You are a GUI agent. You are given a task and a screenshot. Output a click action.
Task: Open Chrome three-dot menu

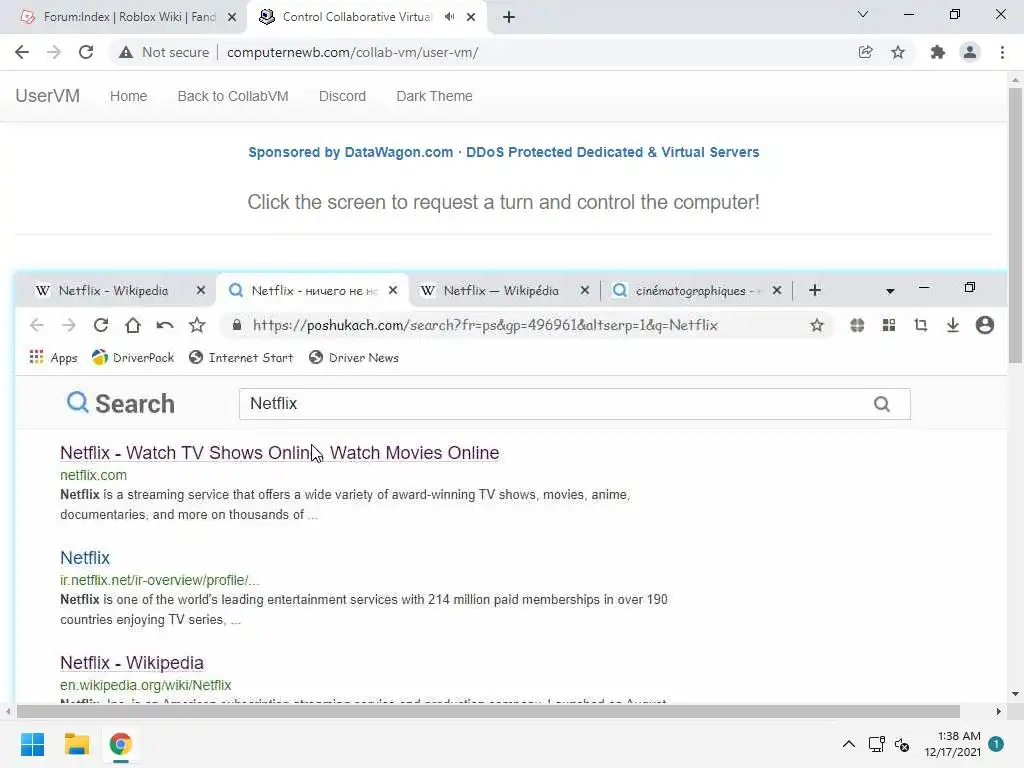pos(1002,52)
